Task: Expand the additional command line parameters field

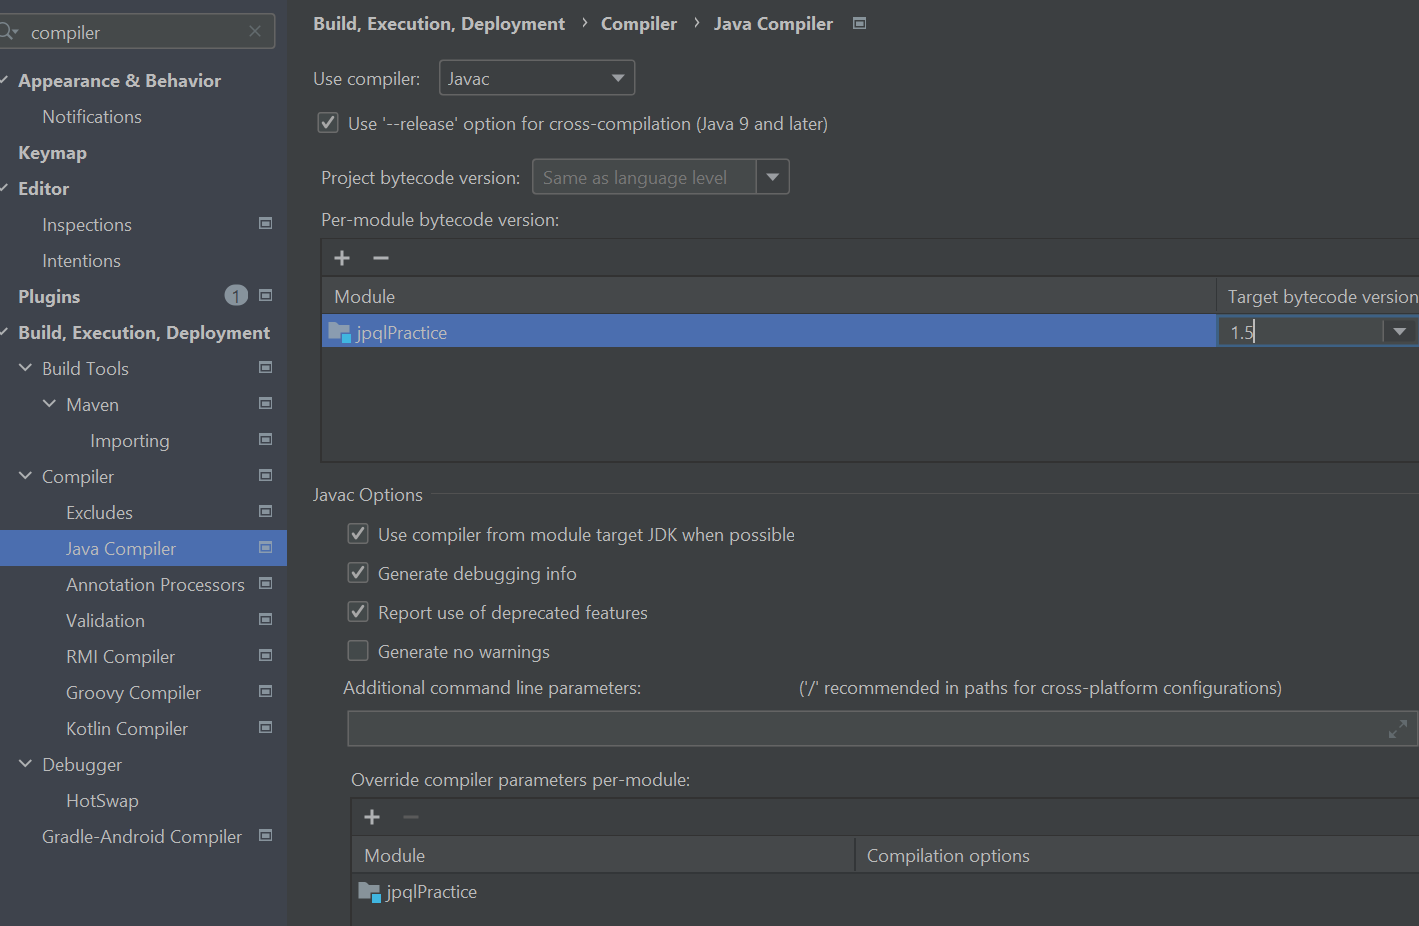Action: [1398, 730]
